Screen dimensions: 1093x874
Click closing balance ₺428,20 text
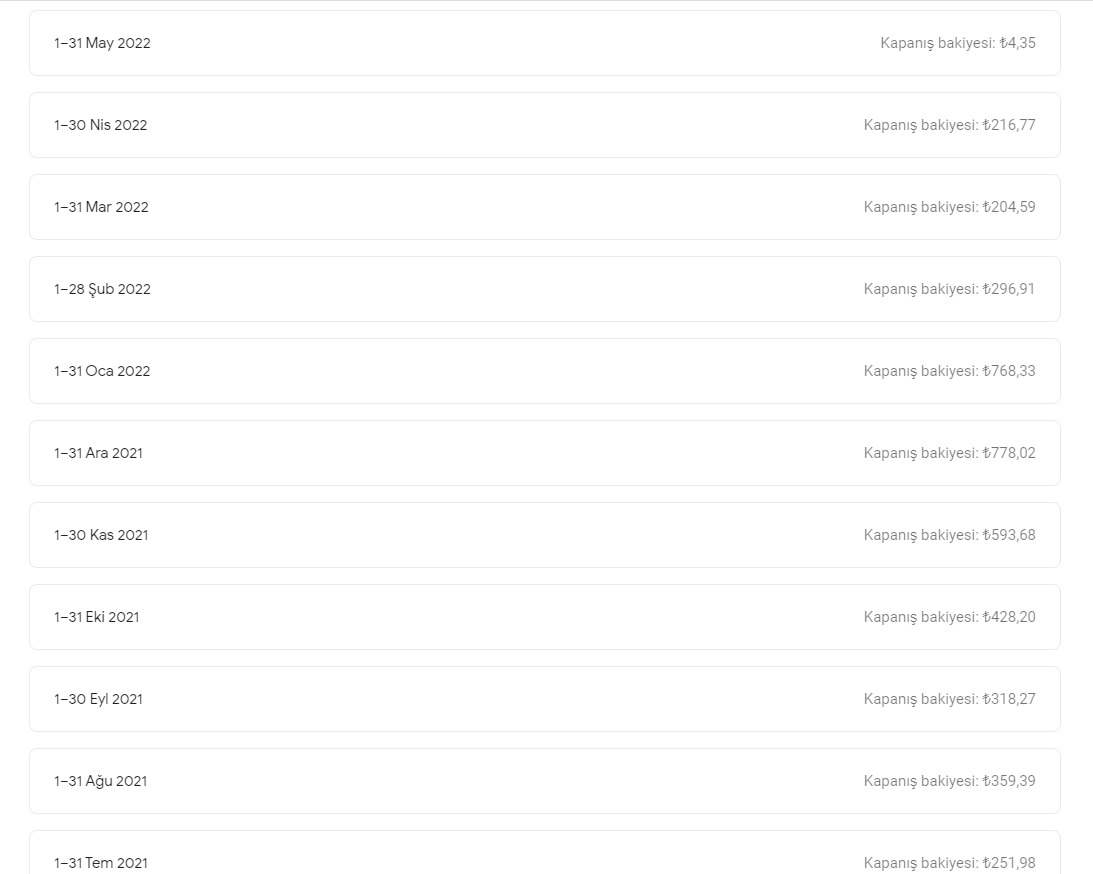coord(949,618)
